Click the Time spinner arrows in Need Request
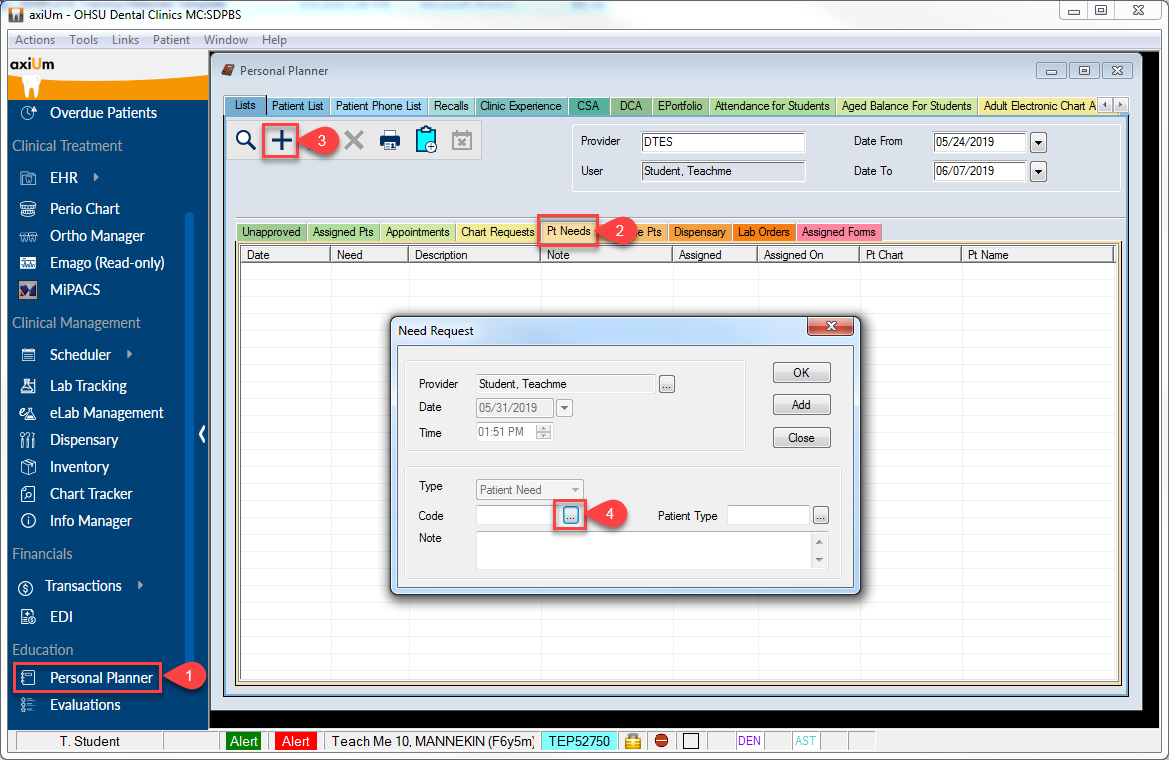 543,432
